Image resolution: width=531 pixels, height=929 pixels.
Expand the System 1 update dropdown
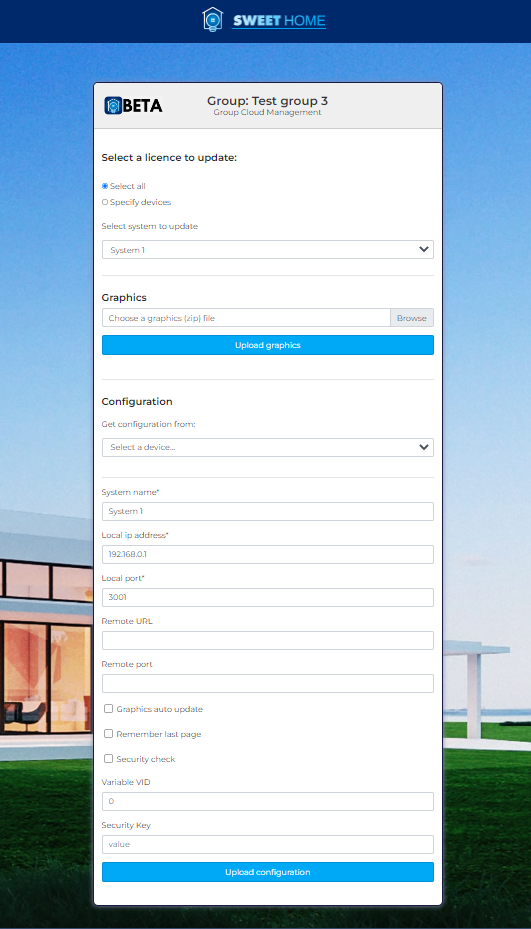point(268,249)
